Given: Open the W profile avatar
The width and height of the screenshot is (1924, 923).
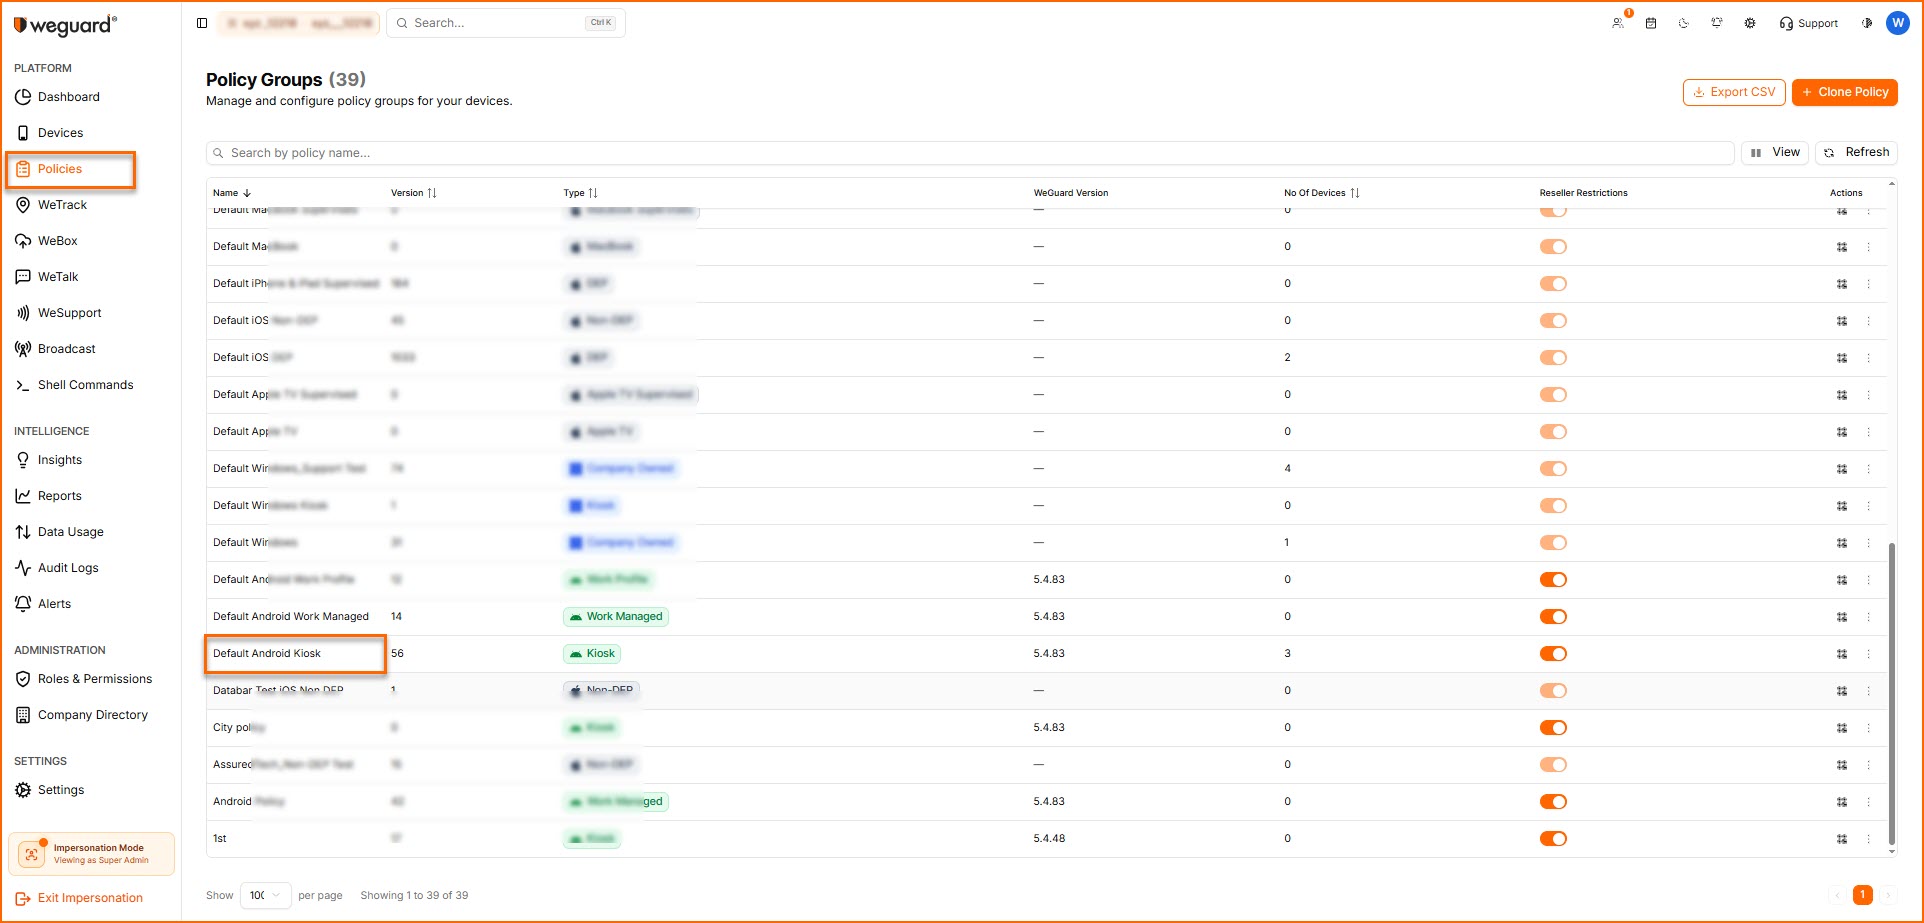Looking at the screenshot, I should click(1897, 23).
